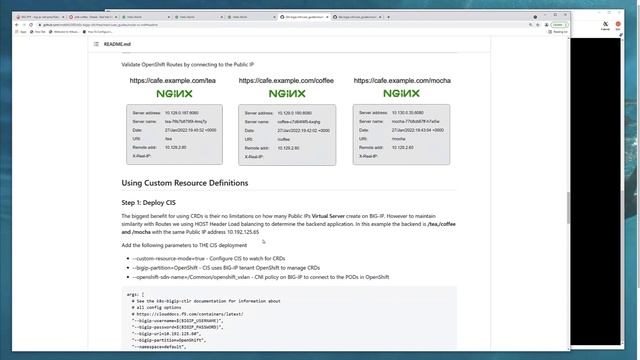Open the 'Welcome to VMware' bookmark
This screenshot has width=640, height=360.
click(x=64, y=31)
